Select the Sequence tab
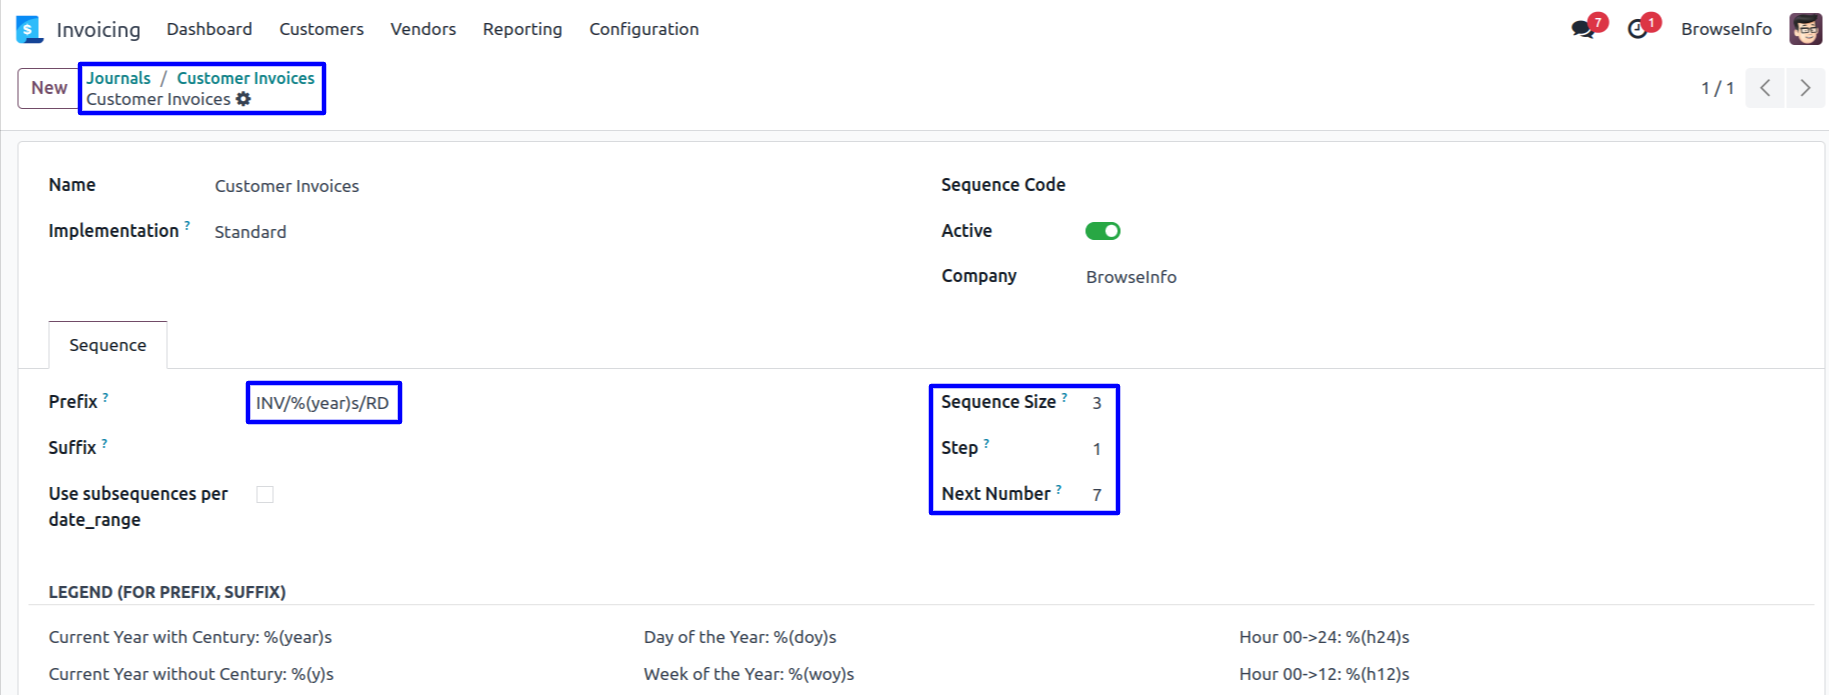The image size is (1829, 695). pos(107,345)
